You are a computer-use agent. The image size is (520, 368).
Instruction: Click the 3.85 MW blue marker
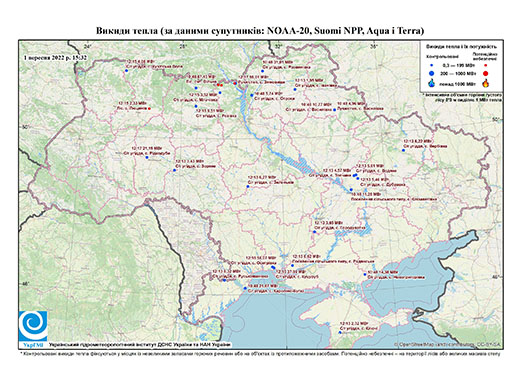tap(314, 232)
